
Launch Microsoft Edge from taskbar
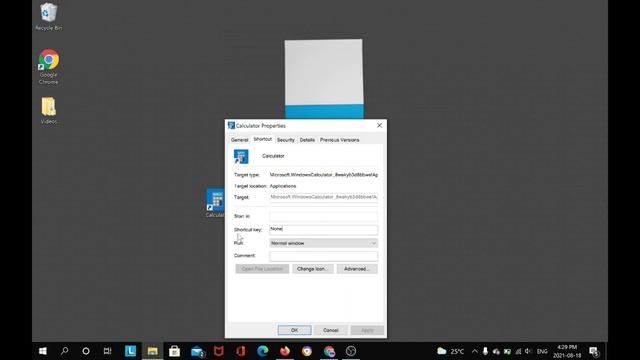(263, 351)
